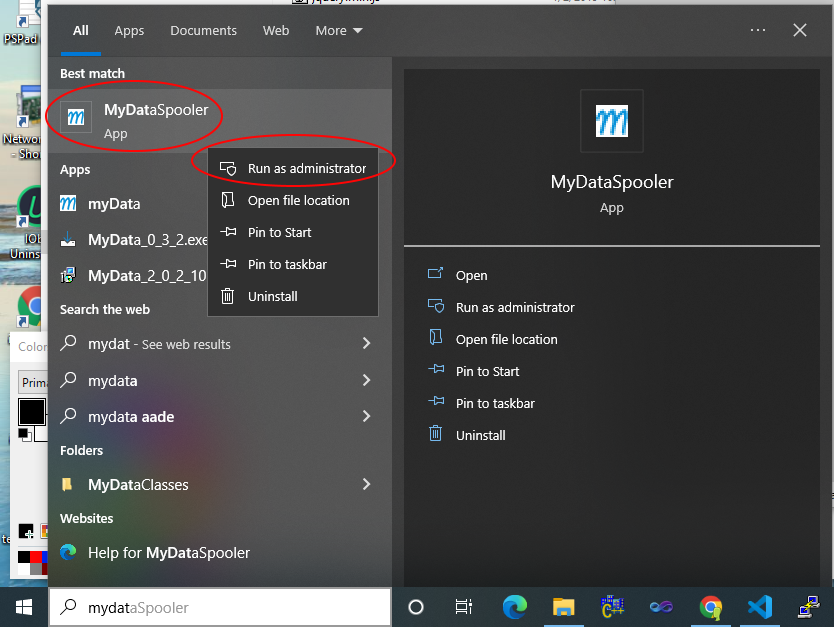Expand the More filter dropdown

tap(339, 31)
